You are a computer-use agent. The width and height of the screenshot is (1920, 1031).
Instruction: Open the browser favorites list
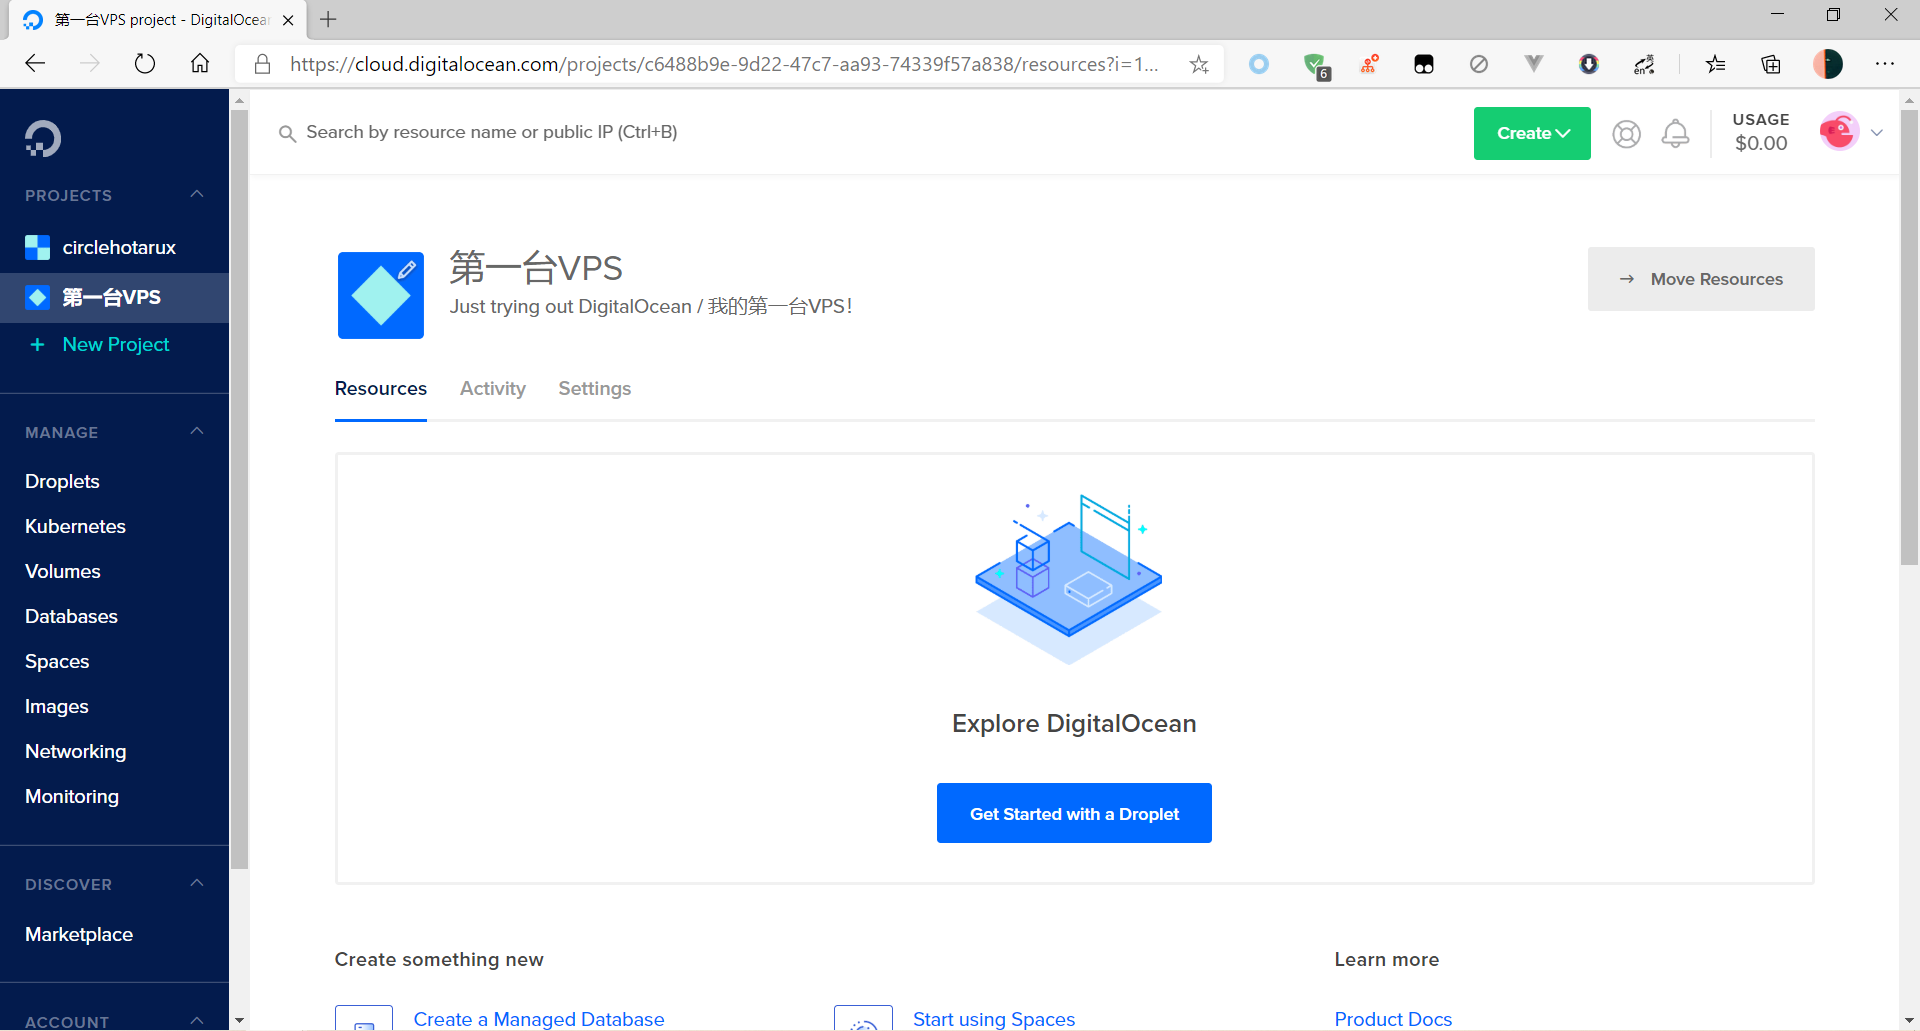click(x=1716, y=64)
